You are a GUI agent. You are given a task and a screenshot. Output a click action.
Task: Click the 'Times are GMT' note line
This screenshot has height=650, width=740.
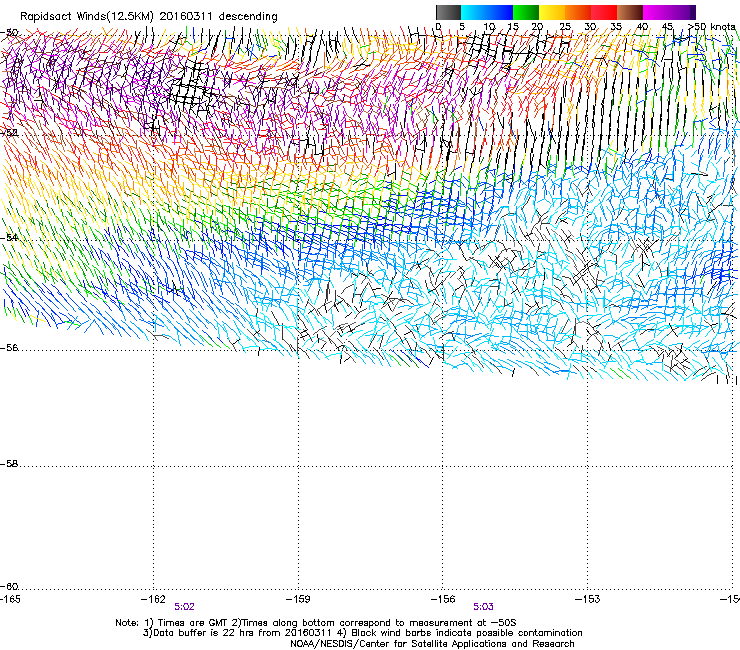tap(316, 623)
